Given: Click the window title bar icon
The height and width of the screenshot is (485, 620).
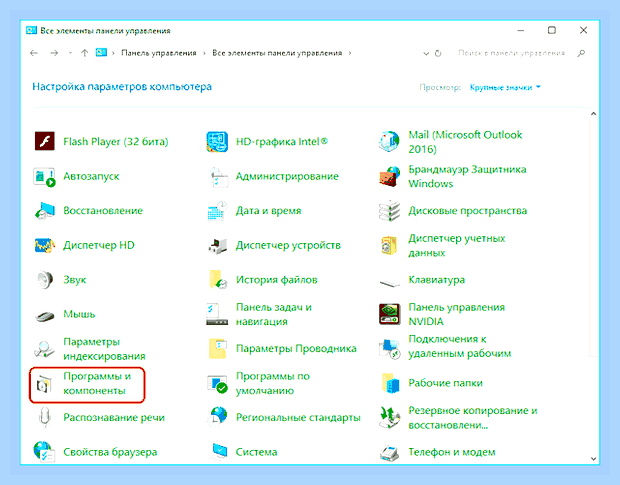Looking at the screenshot, I should pos(31,30).
